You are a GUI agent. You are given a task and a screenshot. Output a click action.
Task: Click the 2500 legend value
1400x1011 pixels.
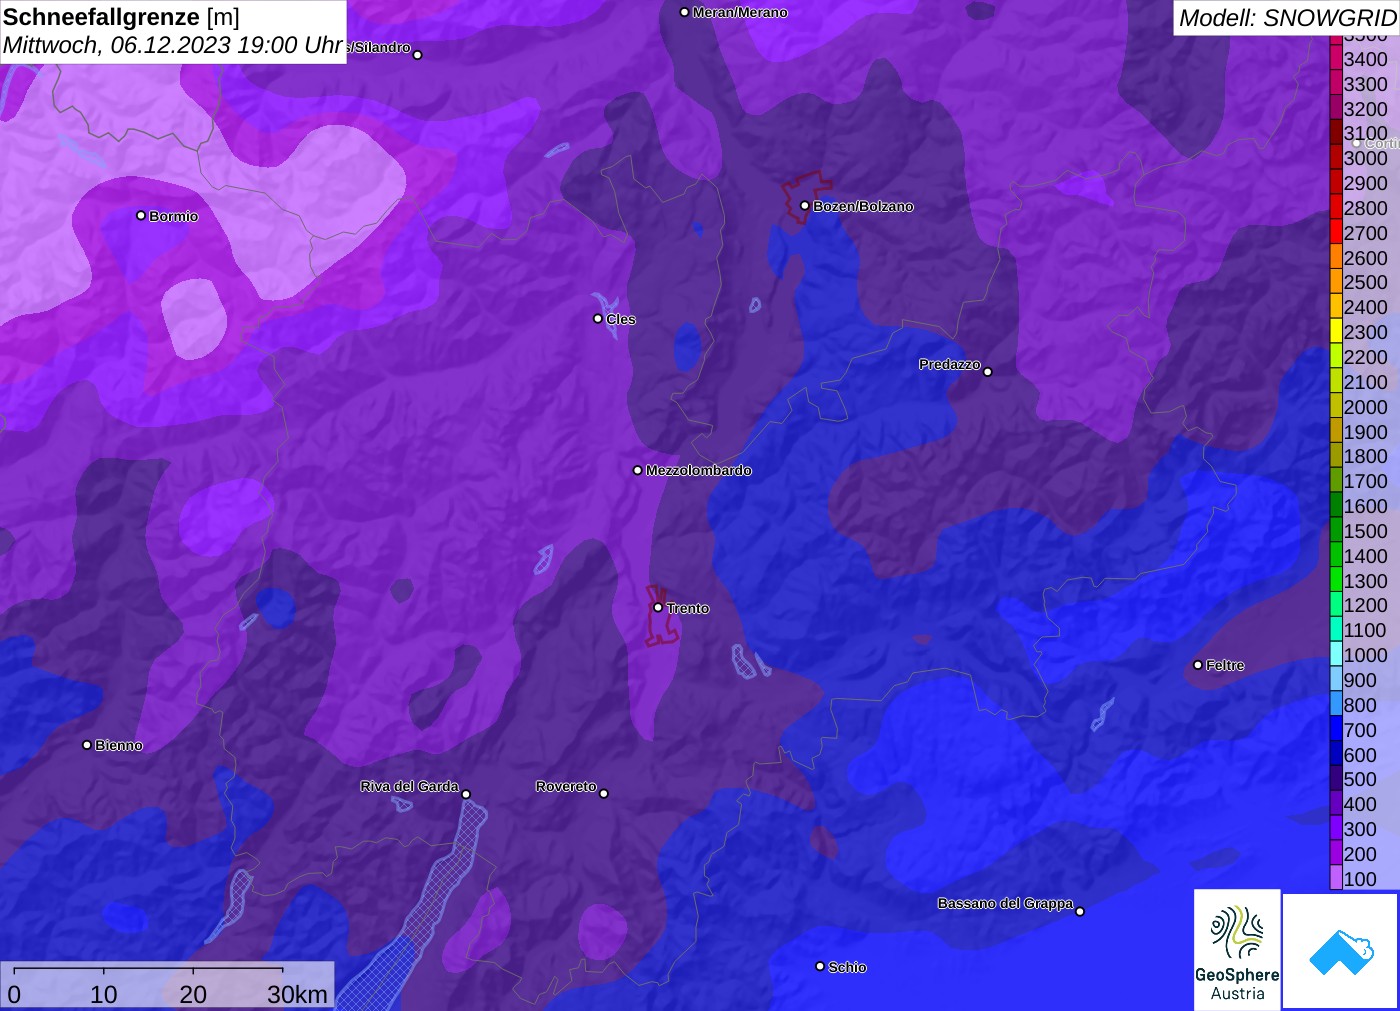click(x=1366, y=282)
